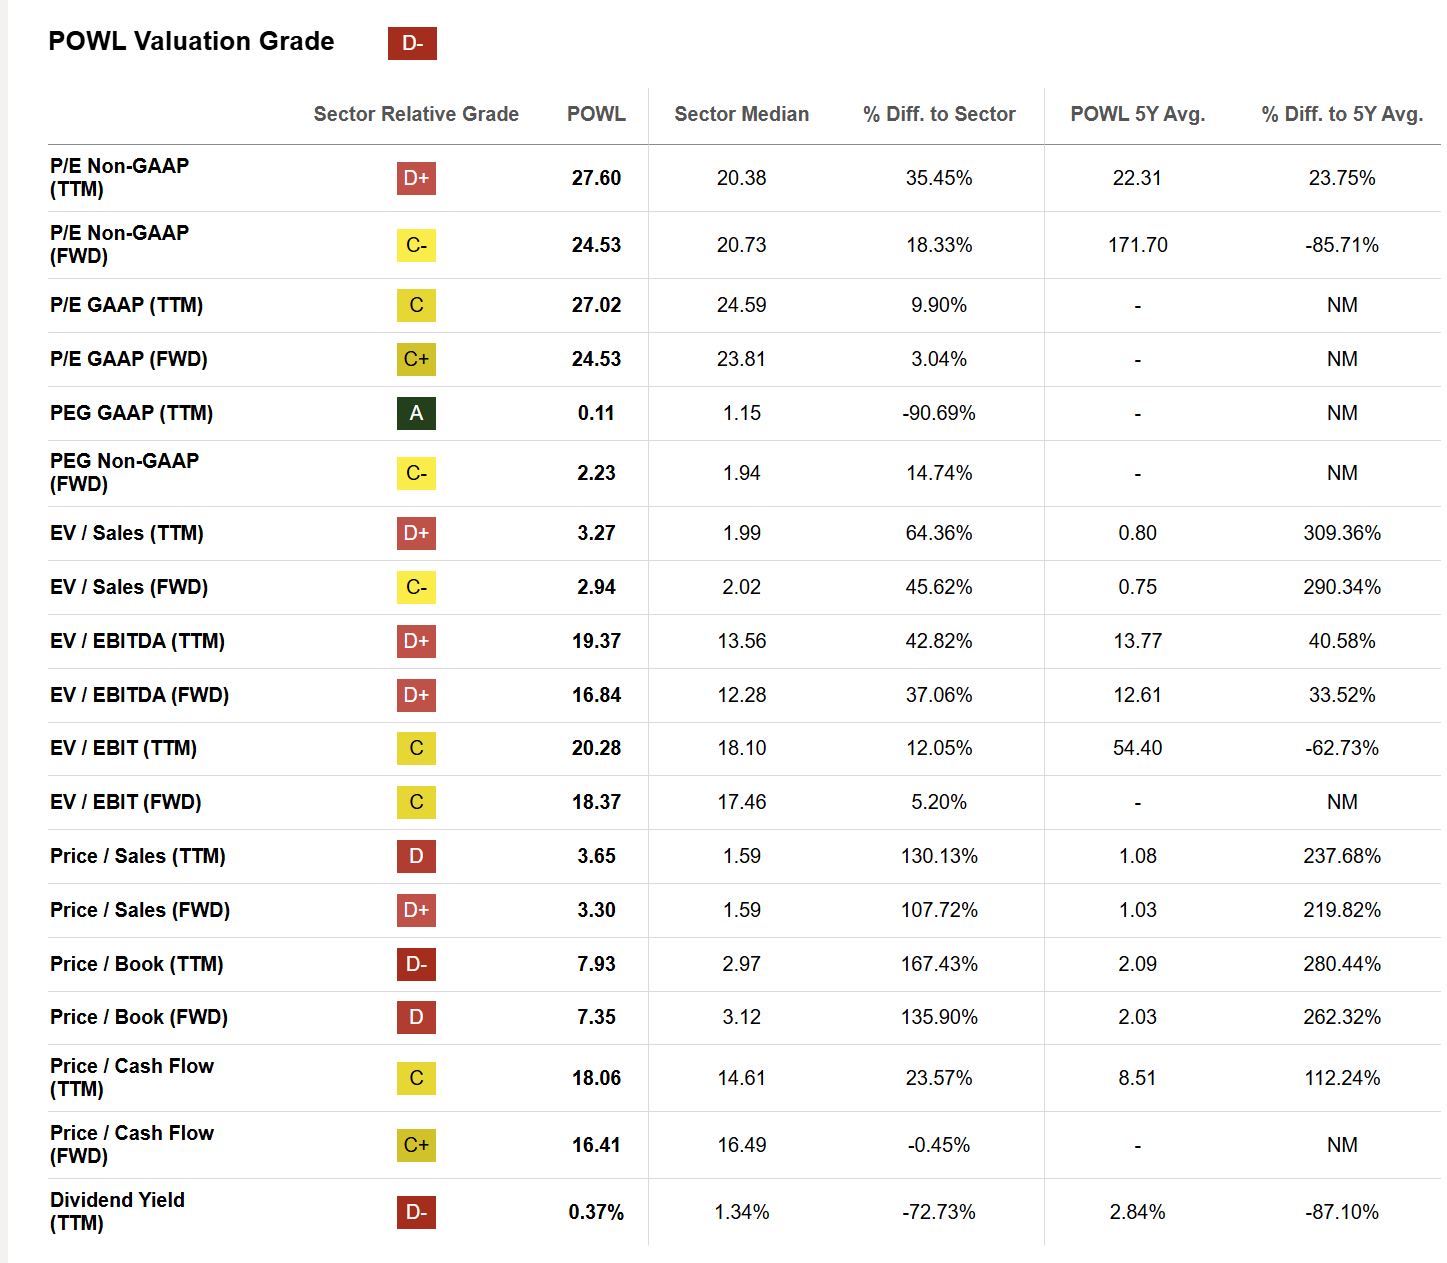
Task: Select the POWL value 0.11
Action: pos(596,413)
